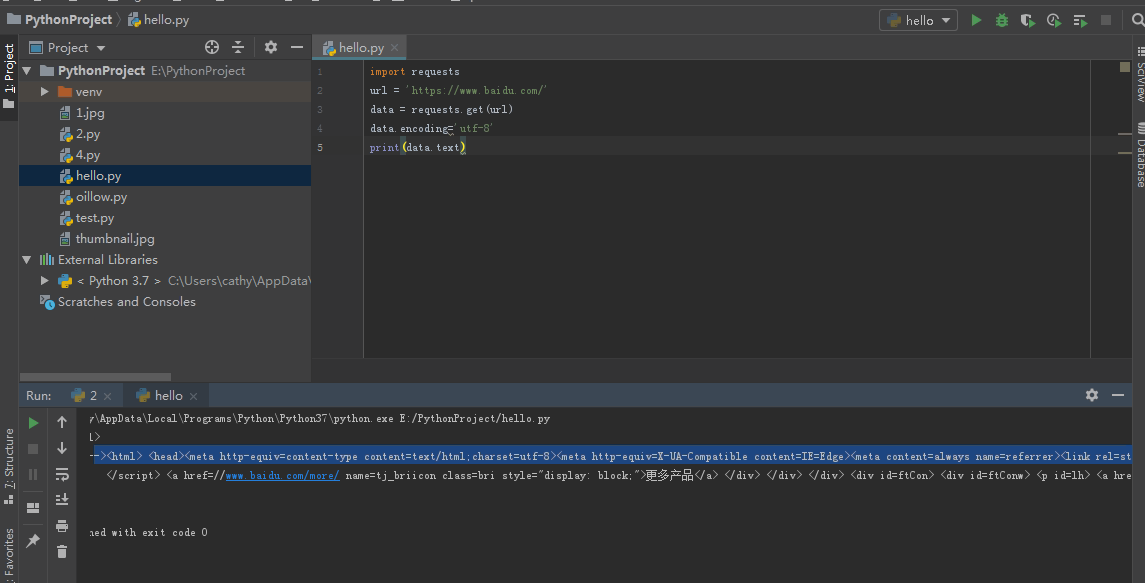
Task: Click the Project panel horizontal scrollbar
Action: (96, 377)
